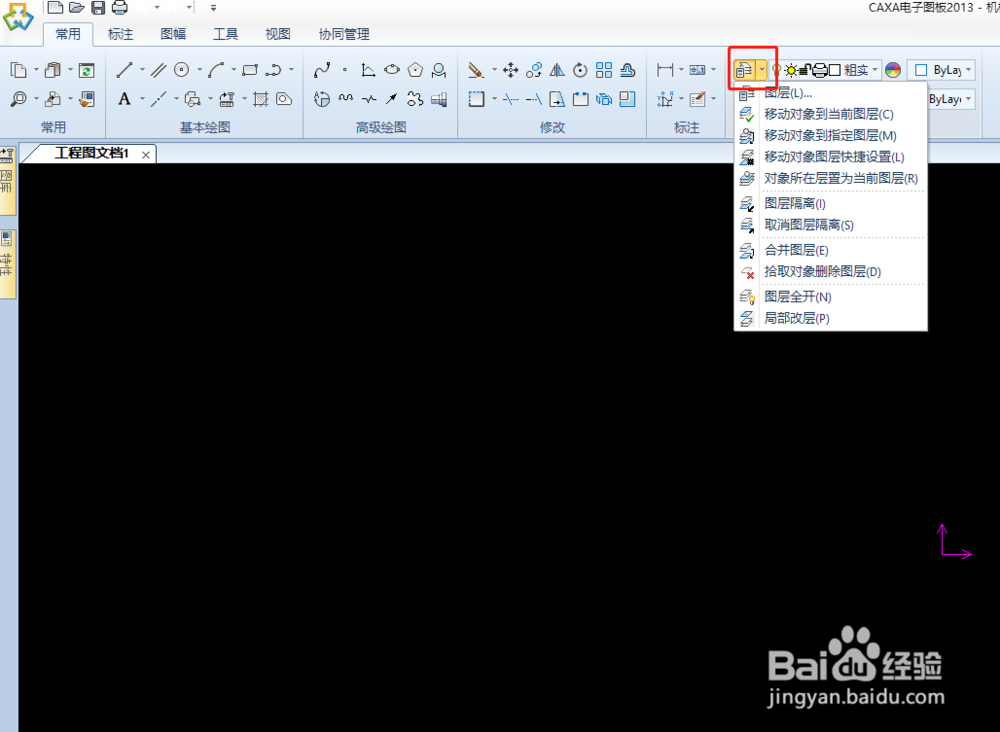This screenshot has width=1000, height=732.
Task: Expand the Circle tool dropdown arrow
Action: (x=199, y=70)
